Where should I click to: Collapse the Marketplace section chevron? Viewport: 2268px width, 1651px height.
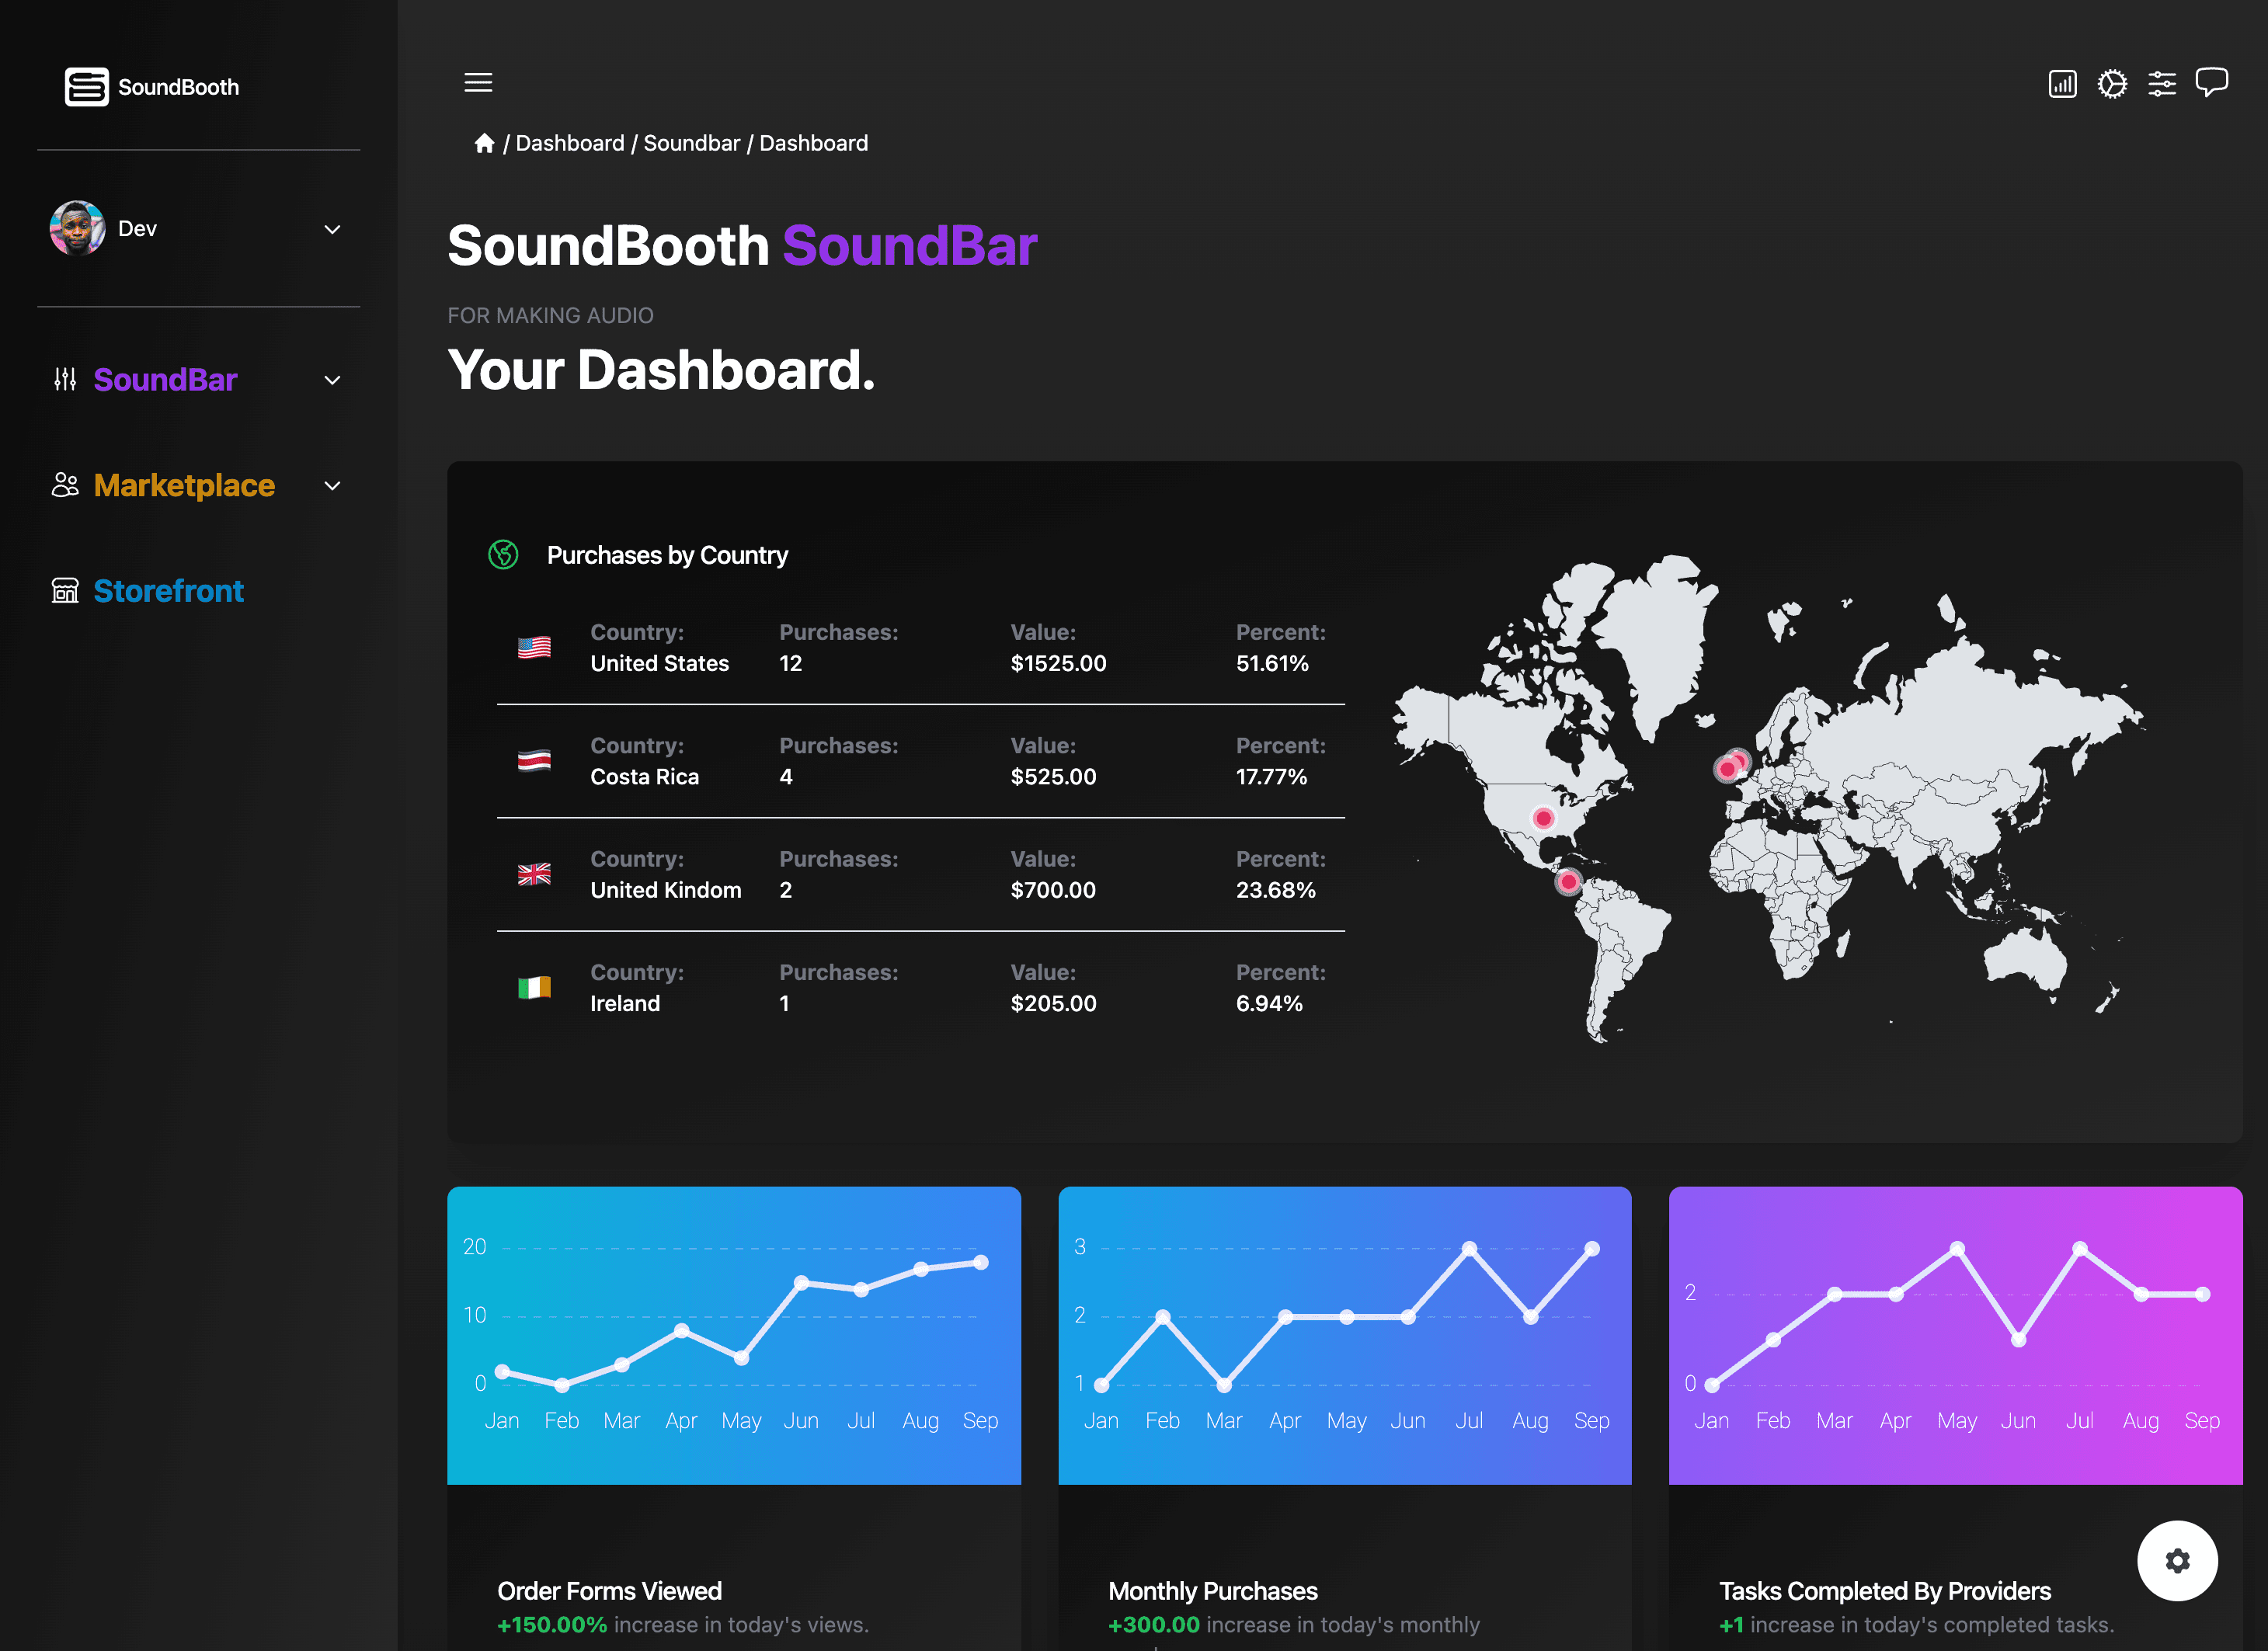tap(332, 485)
